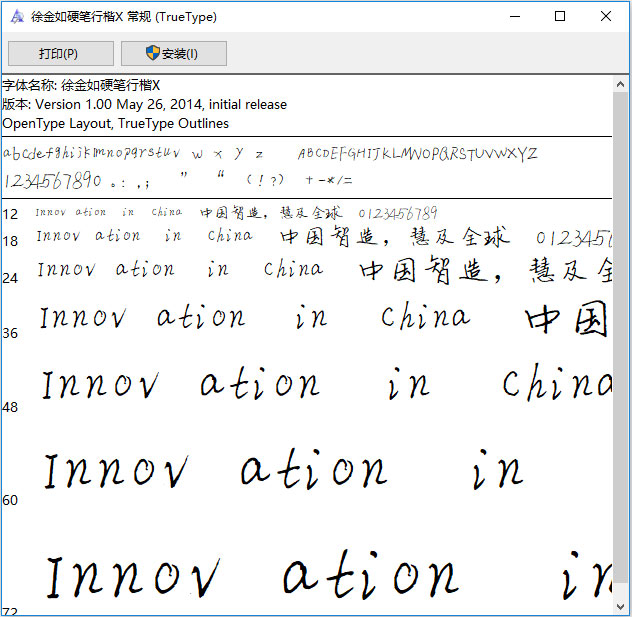Click the 安装(I) install button
This screenshot has height=617, width=632.
click(x=174, y=53)
